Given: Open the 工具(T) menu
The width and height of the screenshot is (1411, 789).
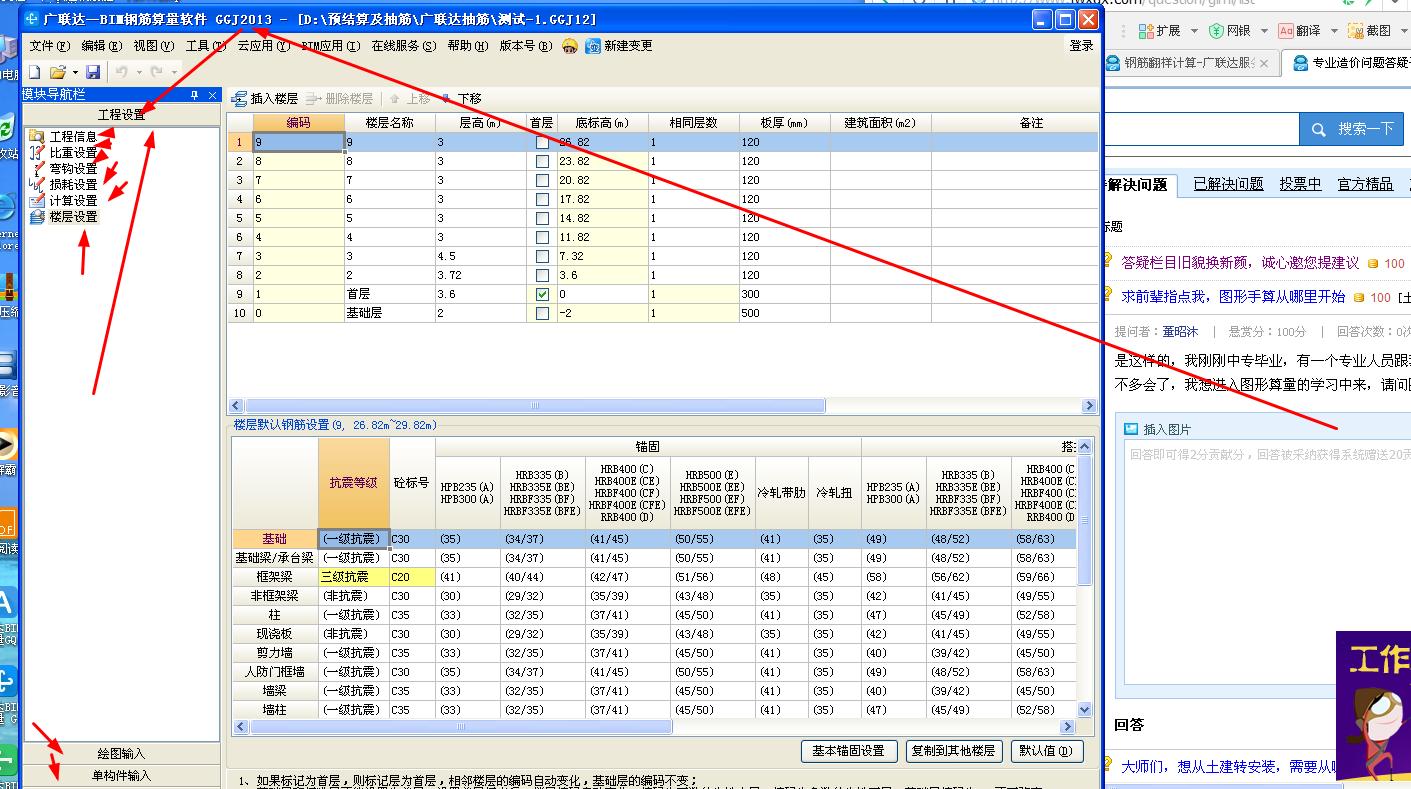Looking at the screenshot, I should point(205,46).
